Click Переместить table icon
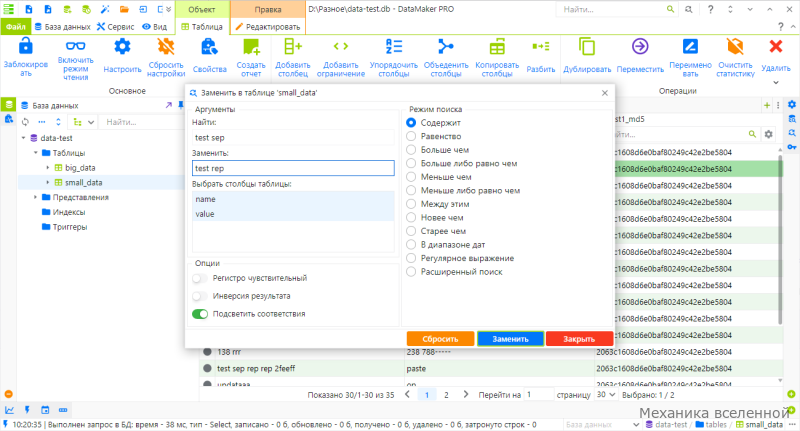The image size is (800, 431). click(640, 46)
